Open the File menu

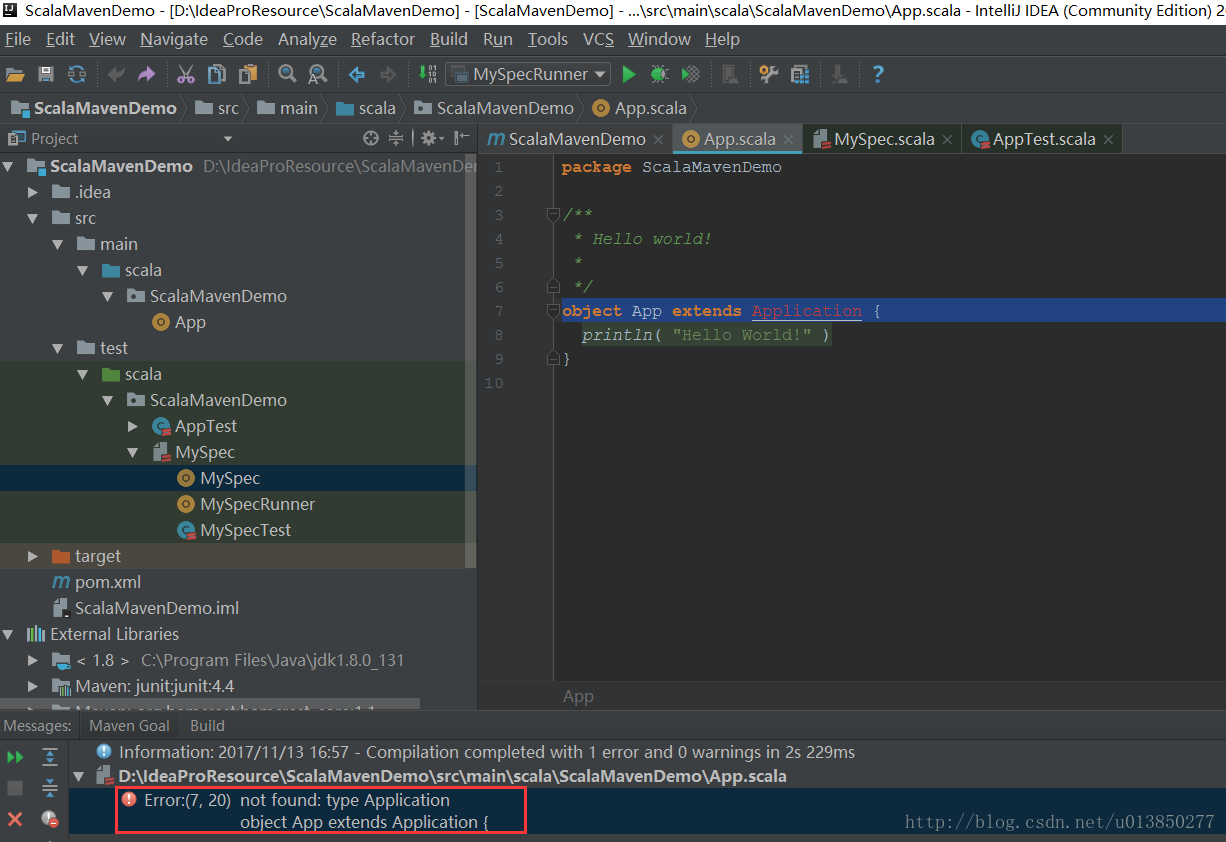18,39
